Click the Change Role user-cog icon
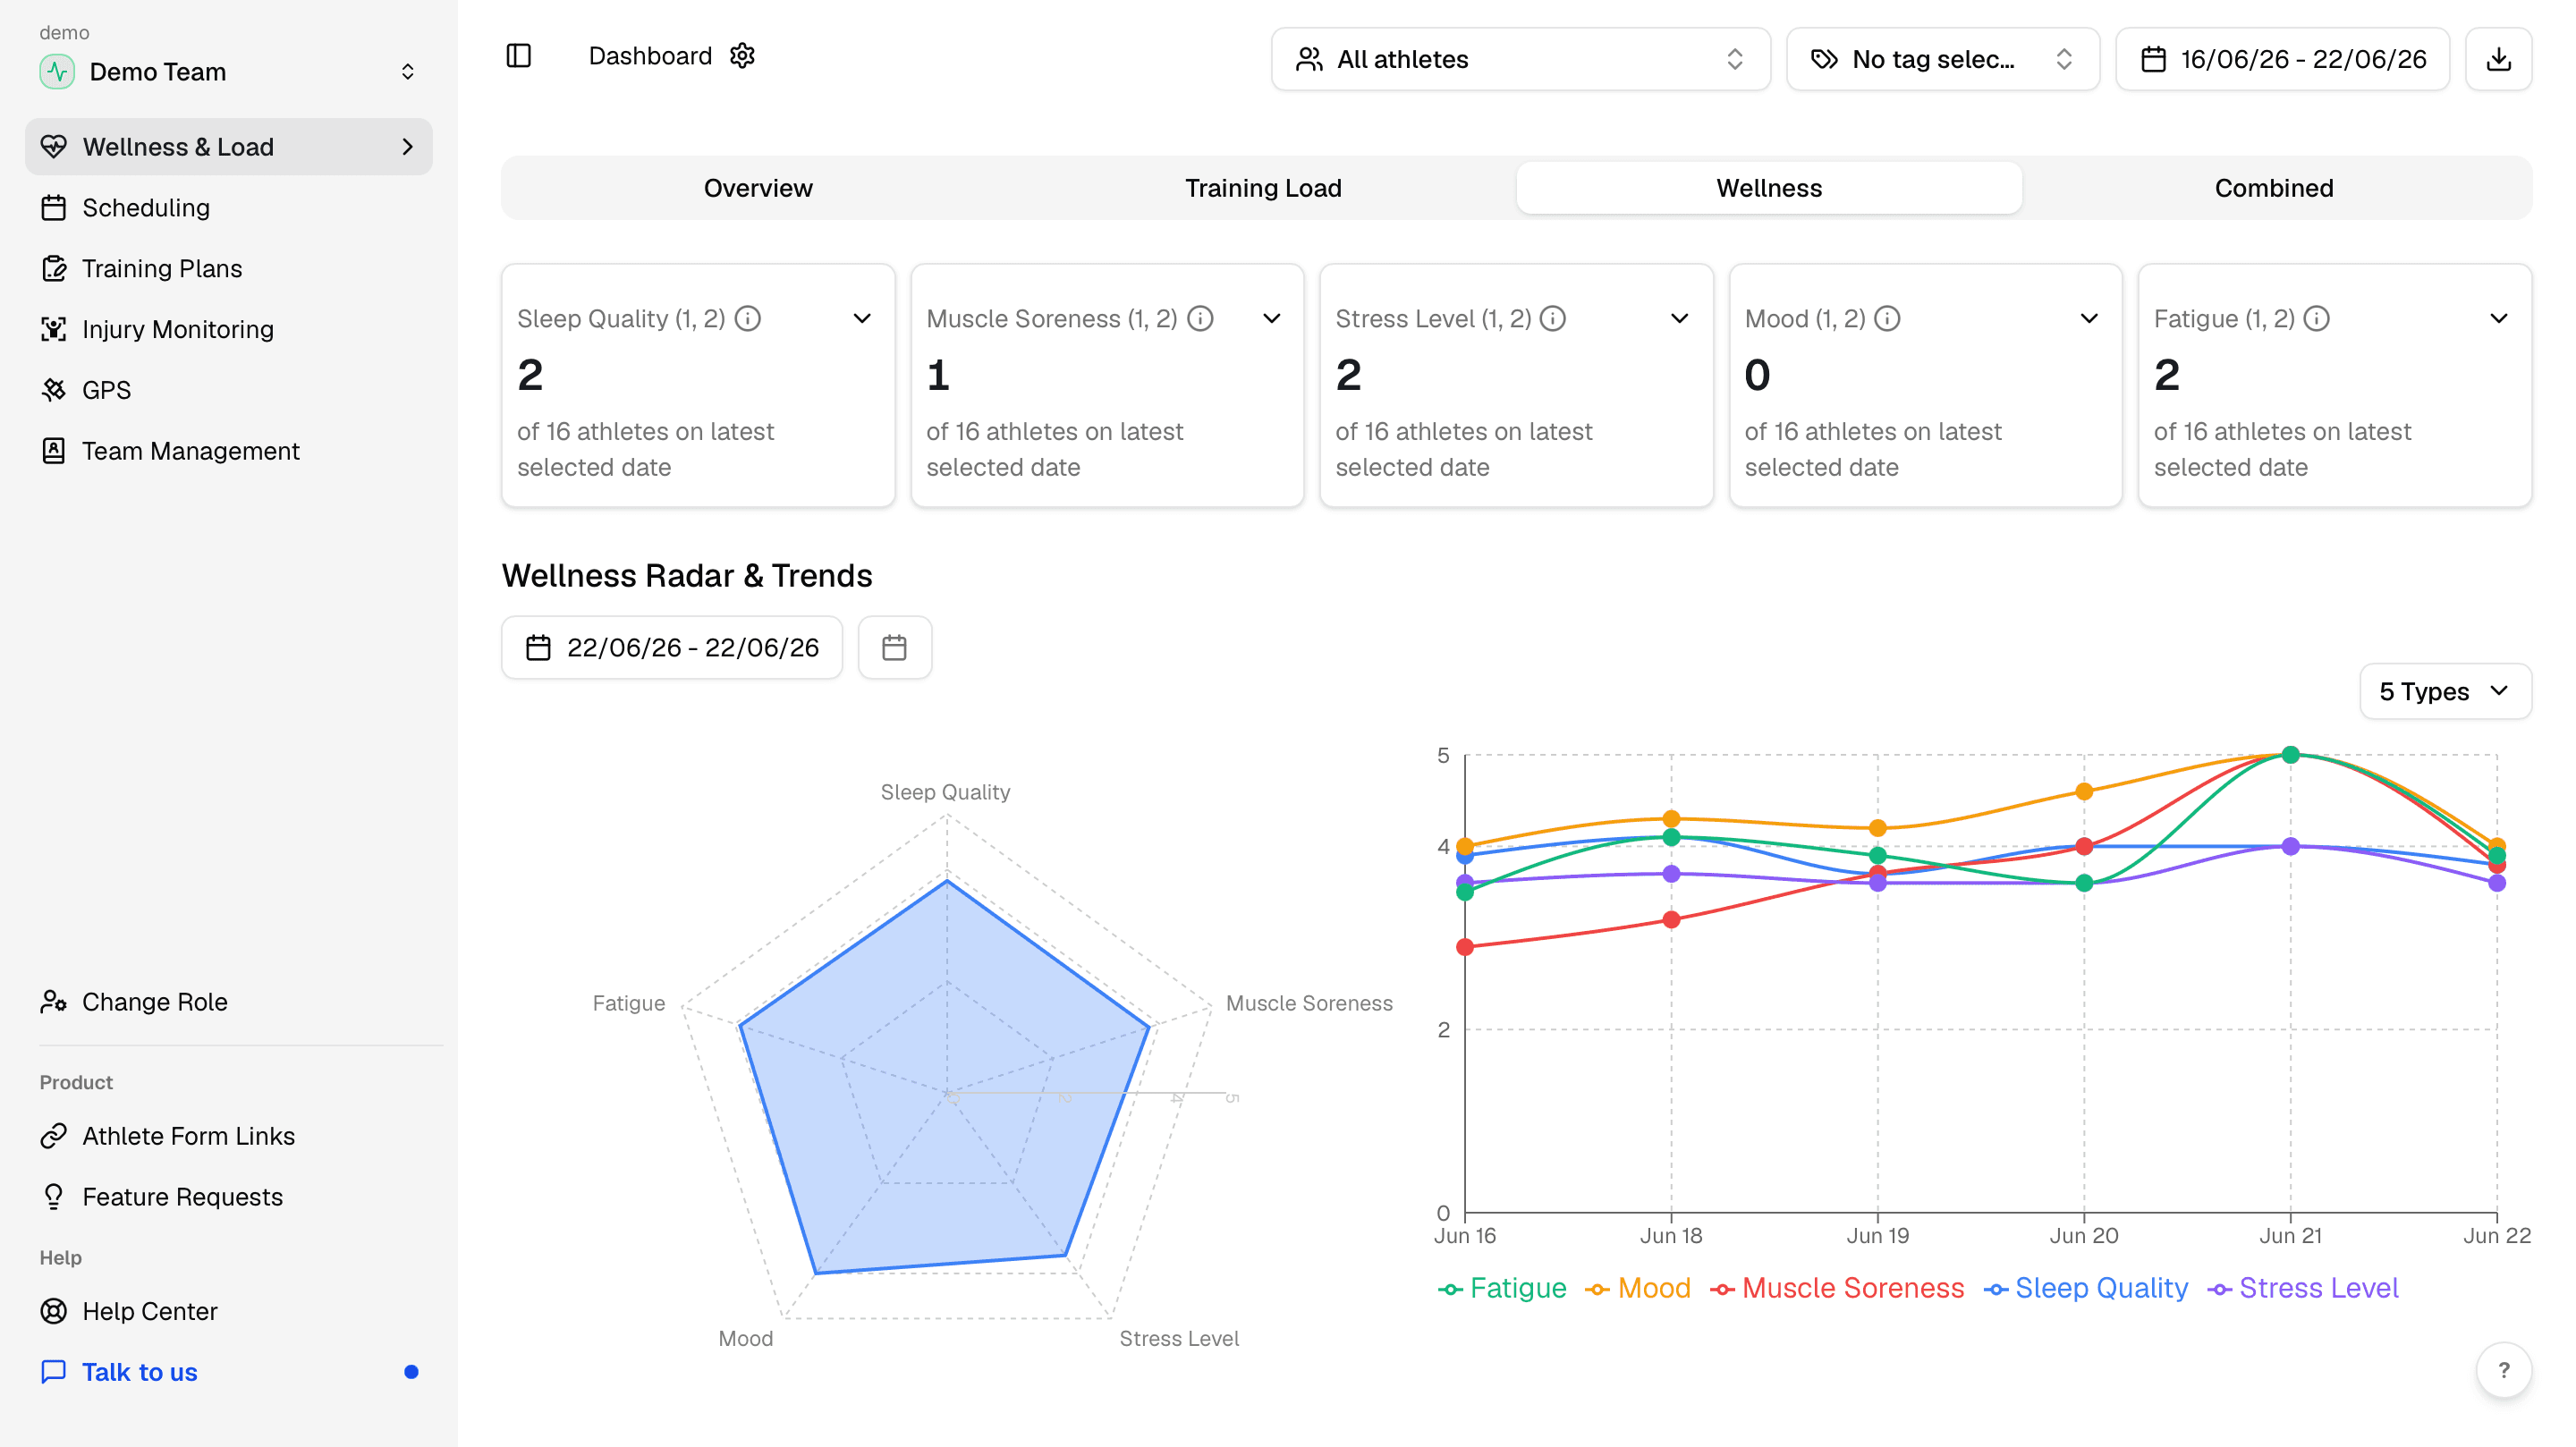This screenshot has height=1447, width=2576. tap(54, 1002)
